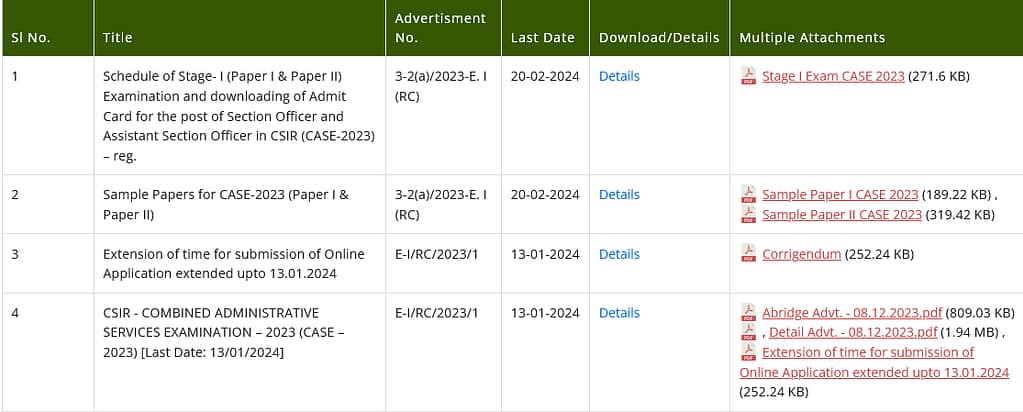Open Details for Extension of time row
Image resolution: width=1023 pixels, height=412 pixels.
[619, 254]
